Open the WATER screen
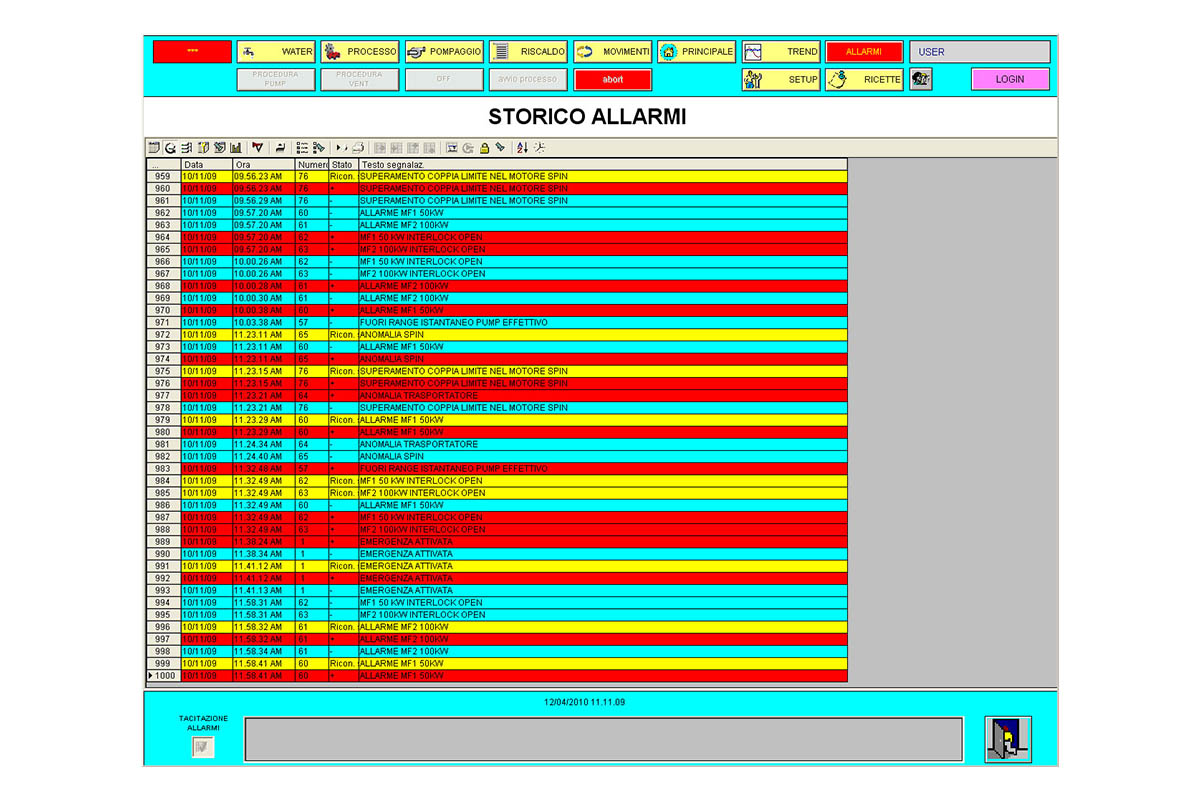Screen dimensions: 1200x800 click(x=276, y=52)
